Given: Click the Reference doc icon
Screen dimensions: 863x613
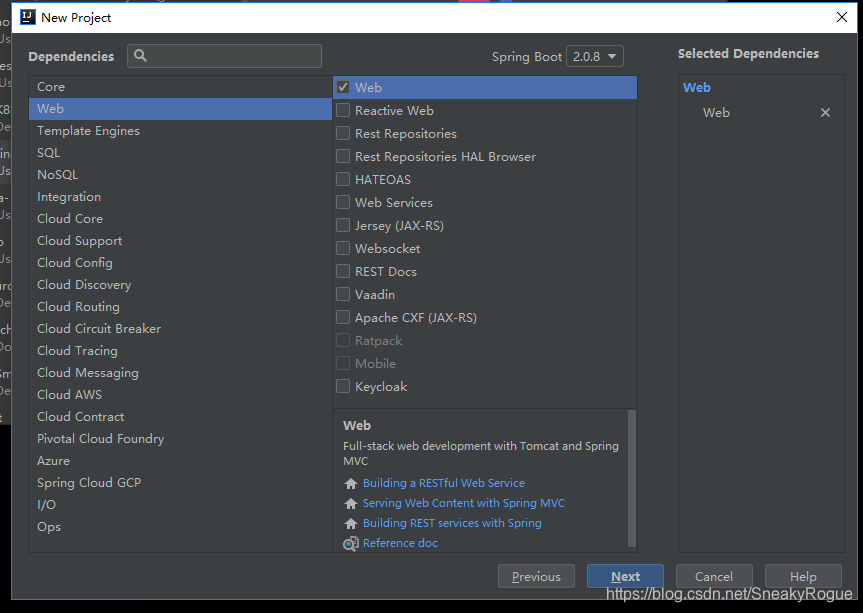Looking at the screenshot, I should coord(351,544).
